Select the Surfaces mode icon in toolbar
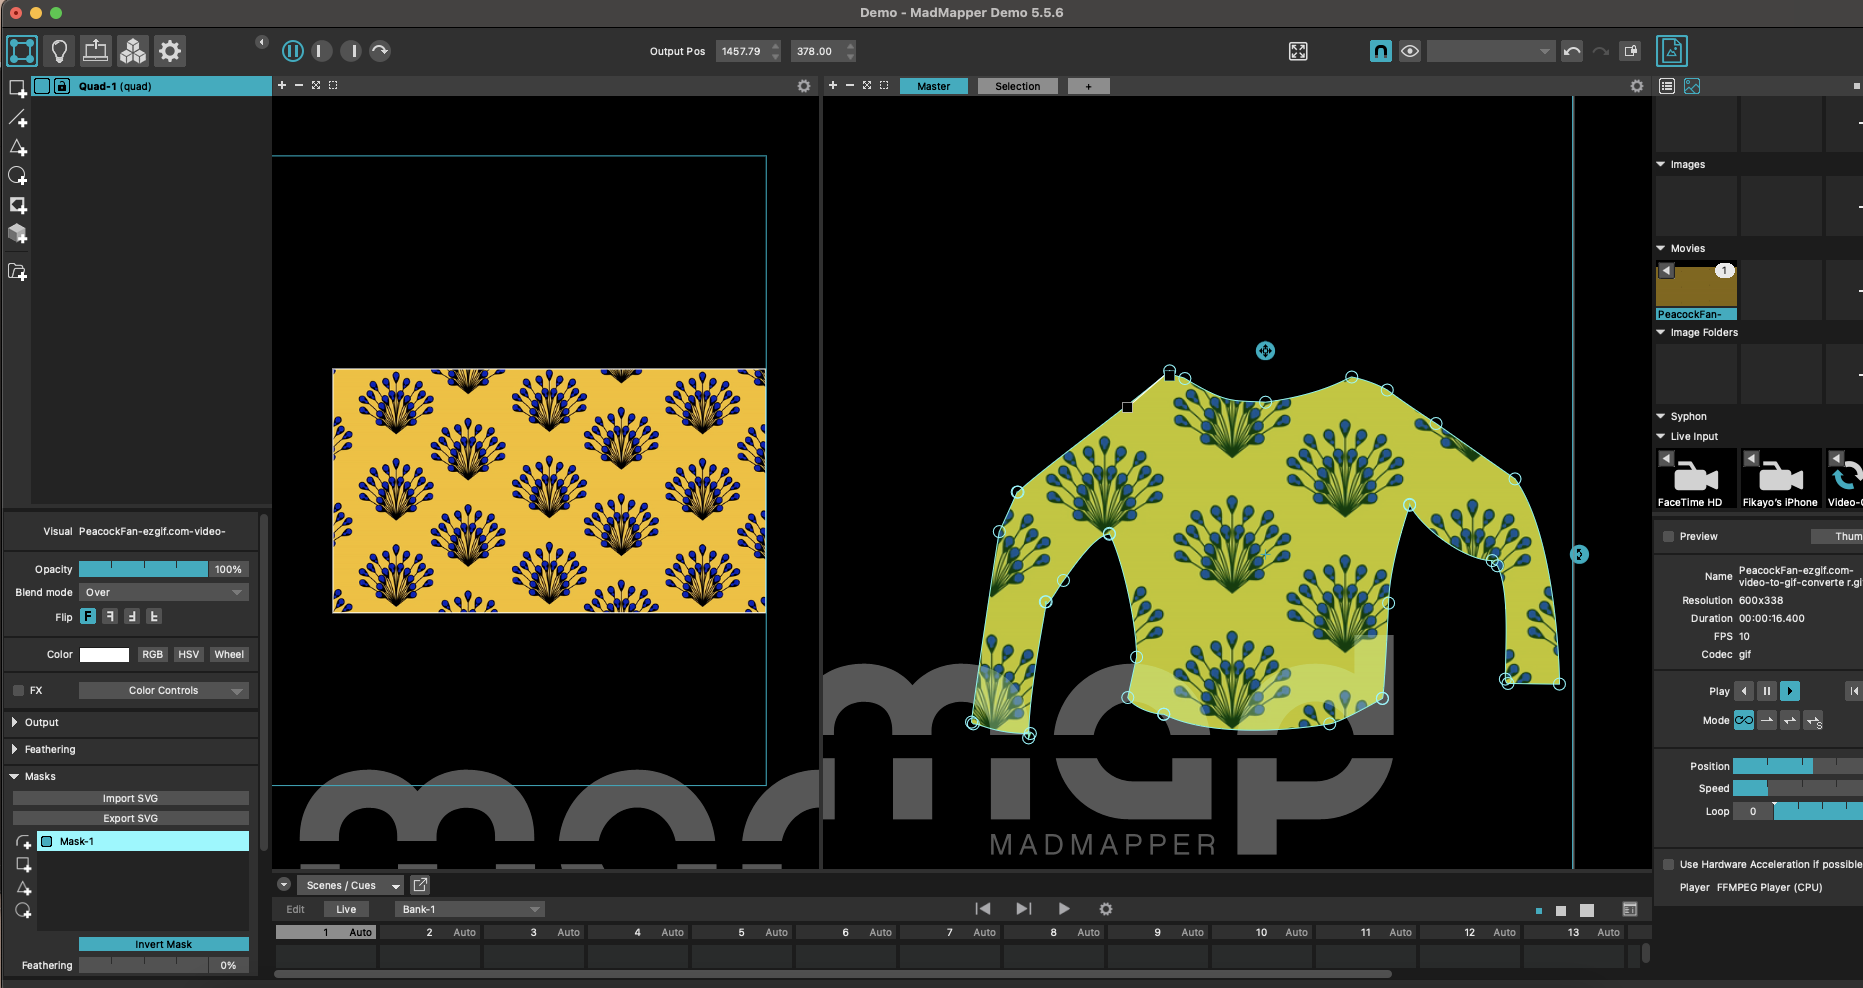 (x=22, y=51)
